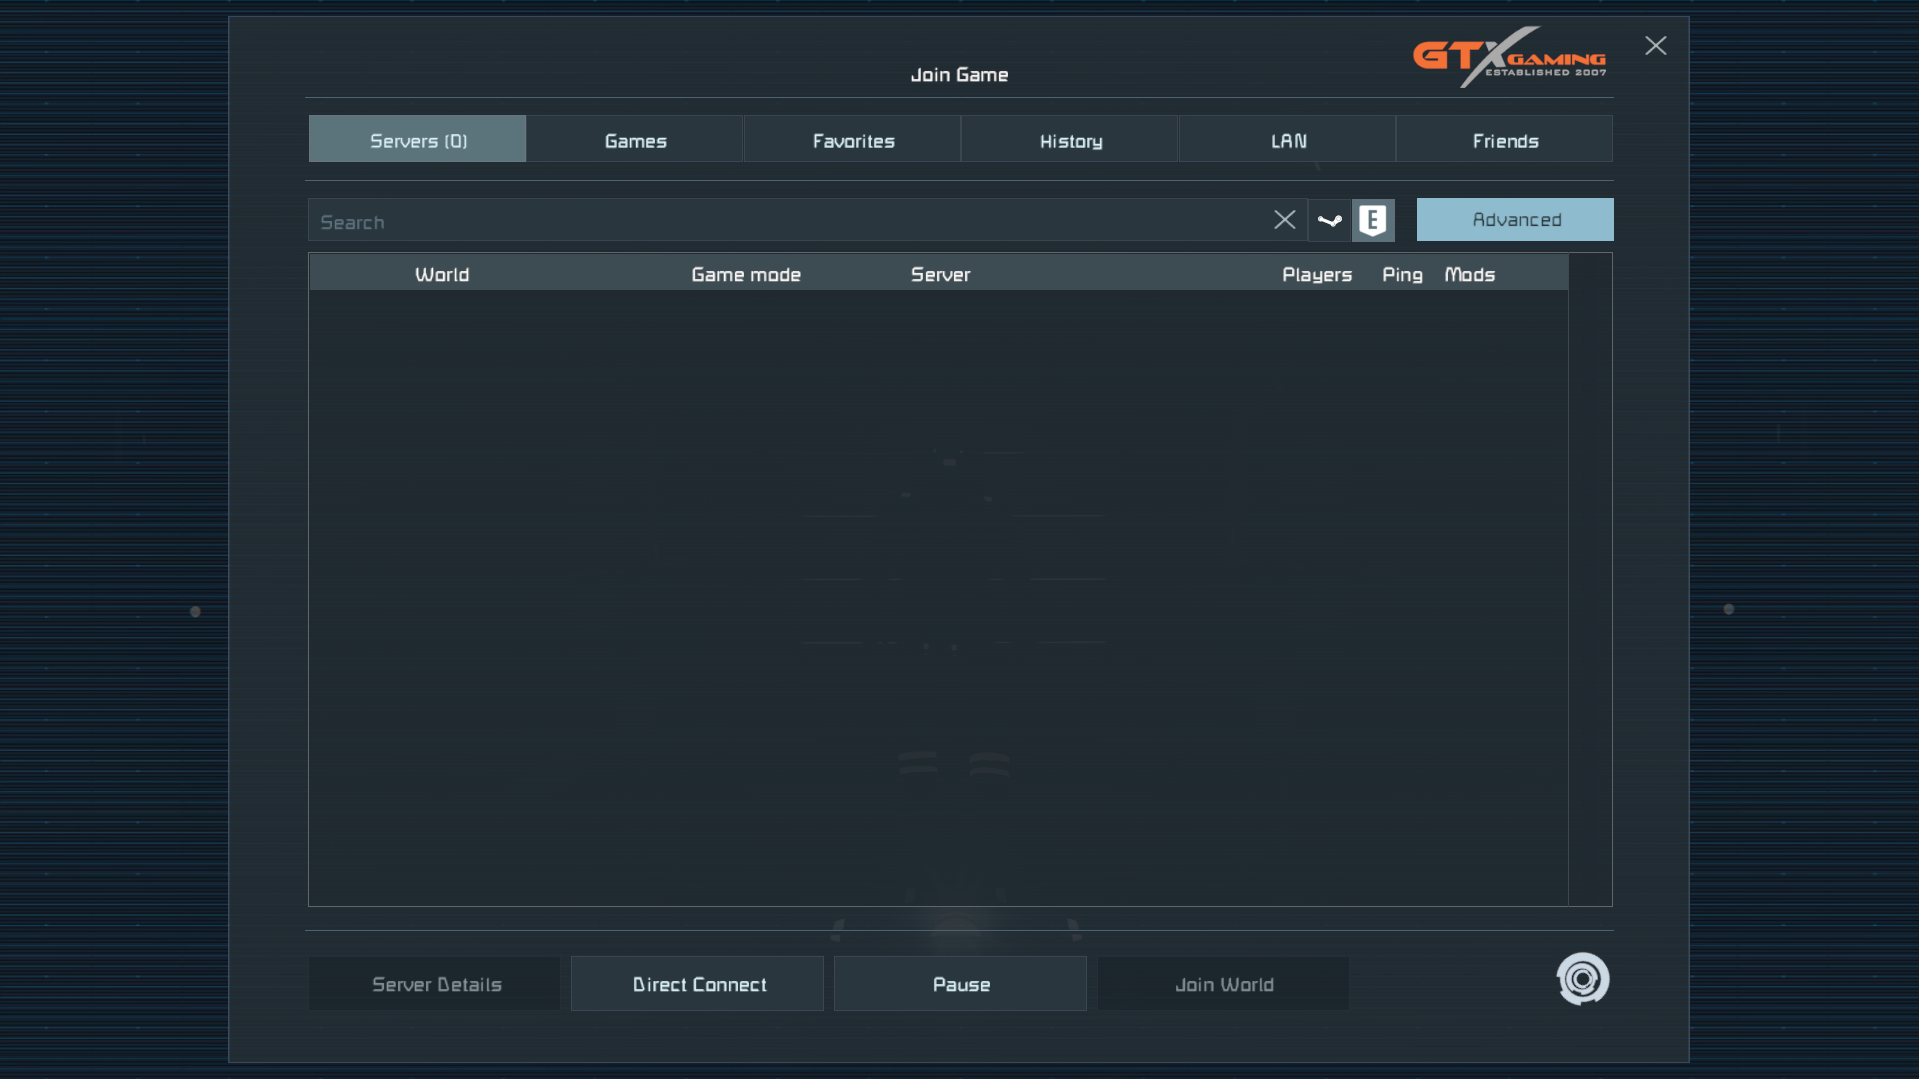Sort the list by Players column
Image resolution: width=1919 pixels, height=1079 pixels.
point(1316,274)
